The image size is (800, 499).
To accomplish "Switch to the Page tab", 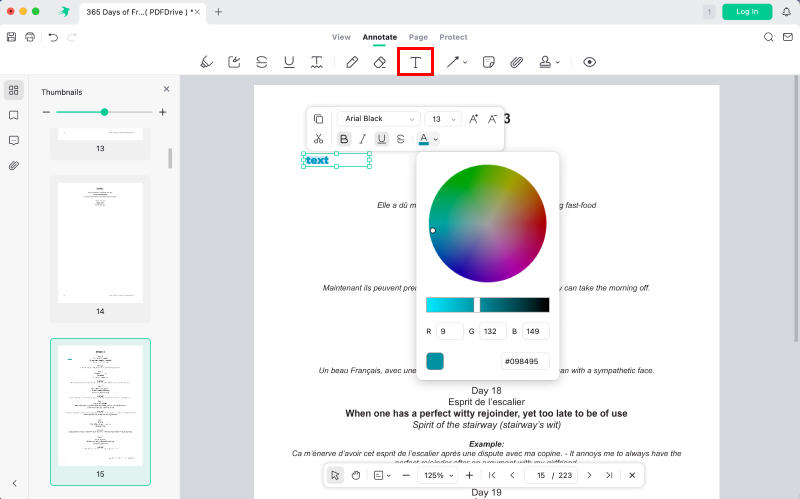I will coord(418,37).
